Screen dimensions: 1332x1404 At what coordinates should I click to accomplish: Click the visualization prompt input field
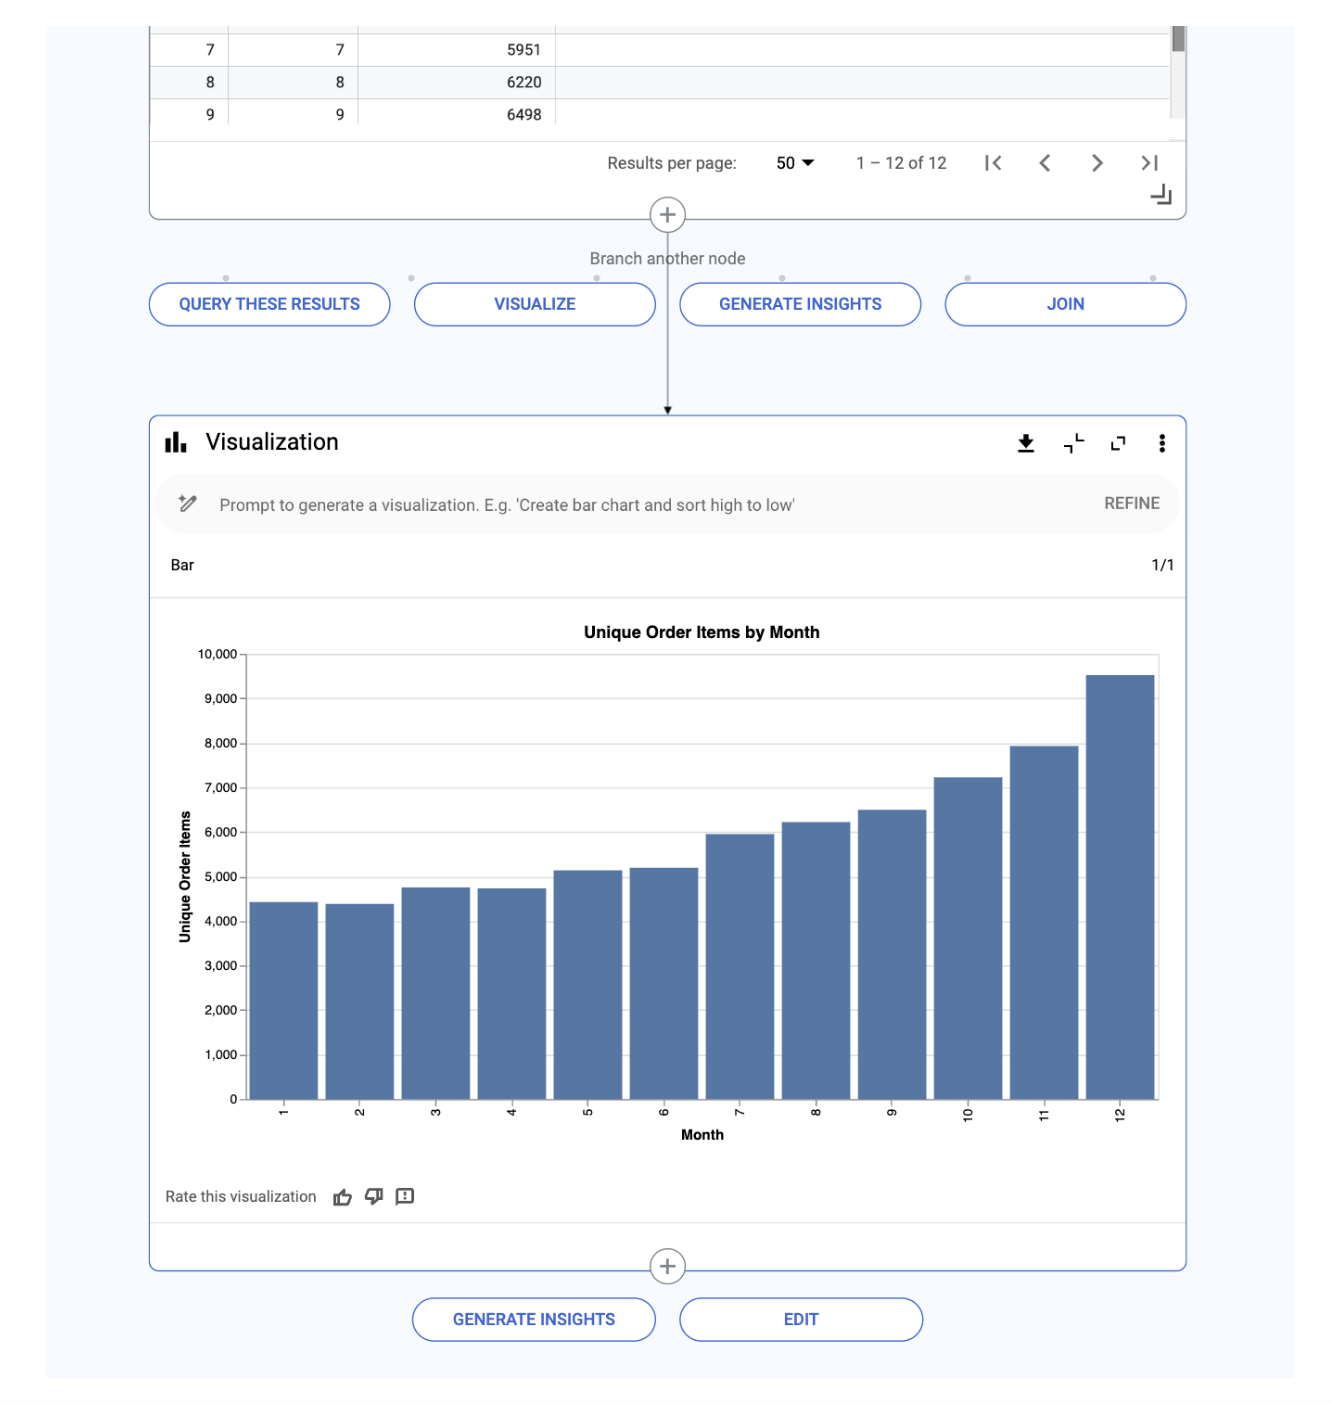point(640,505)
